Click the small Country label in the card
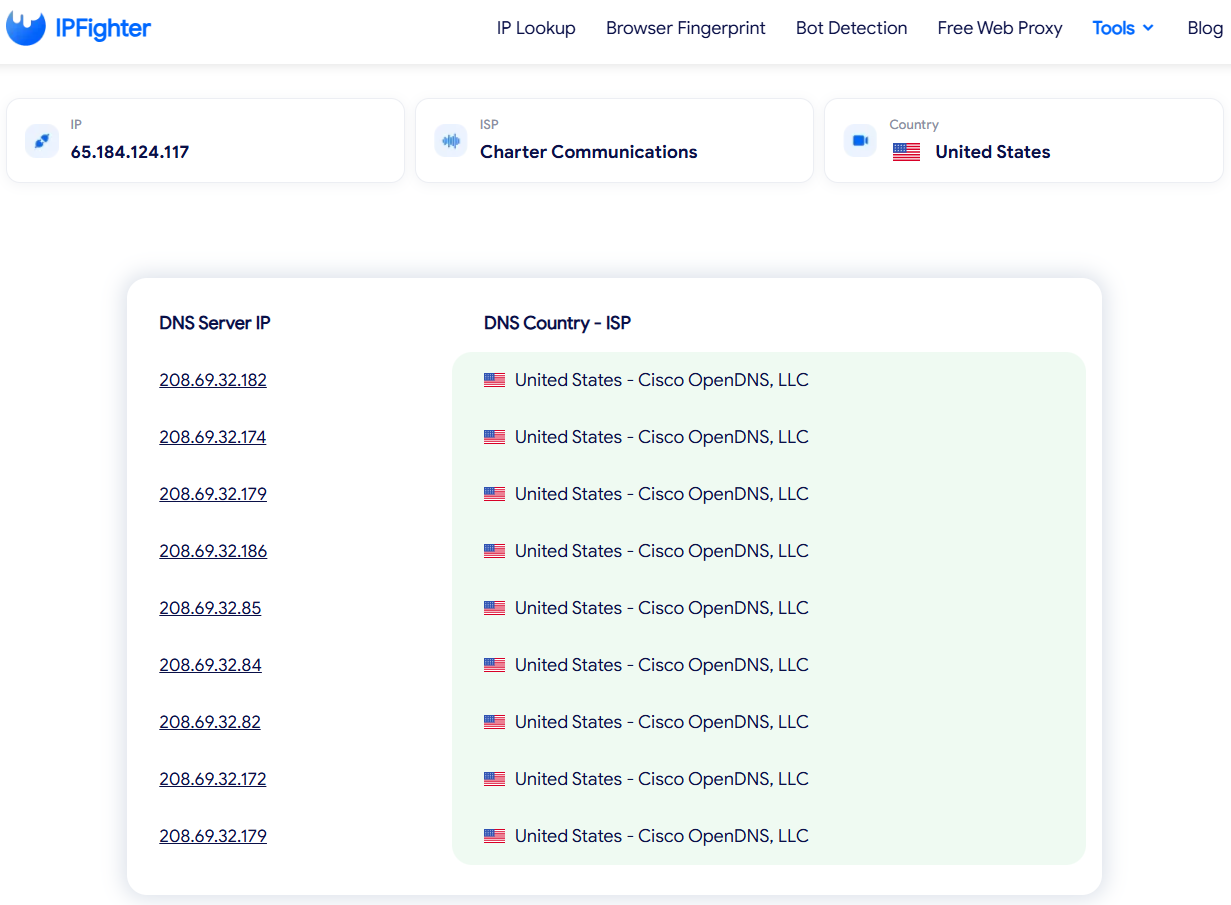This screenshot has height=905, width=1231. 914,125
